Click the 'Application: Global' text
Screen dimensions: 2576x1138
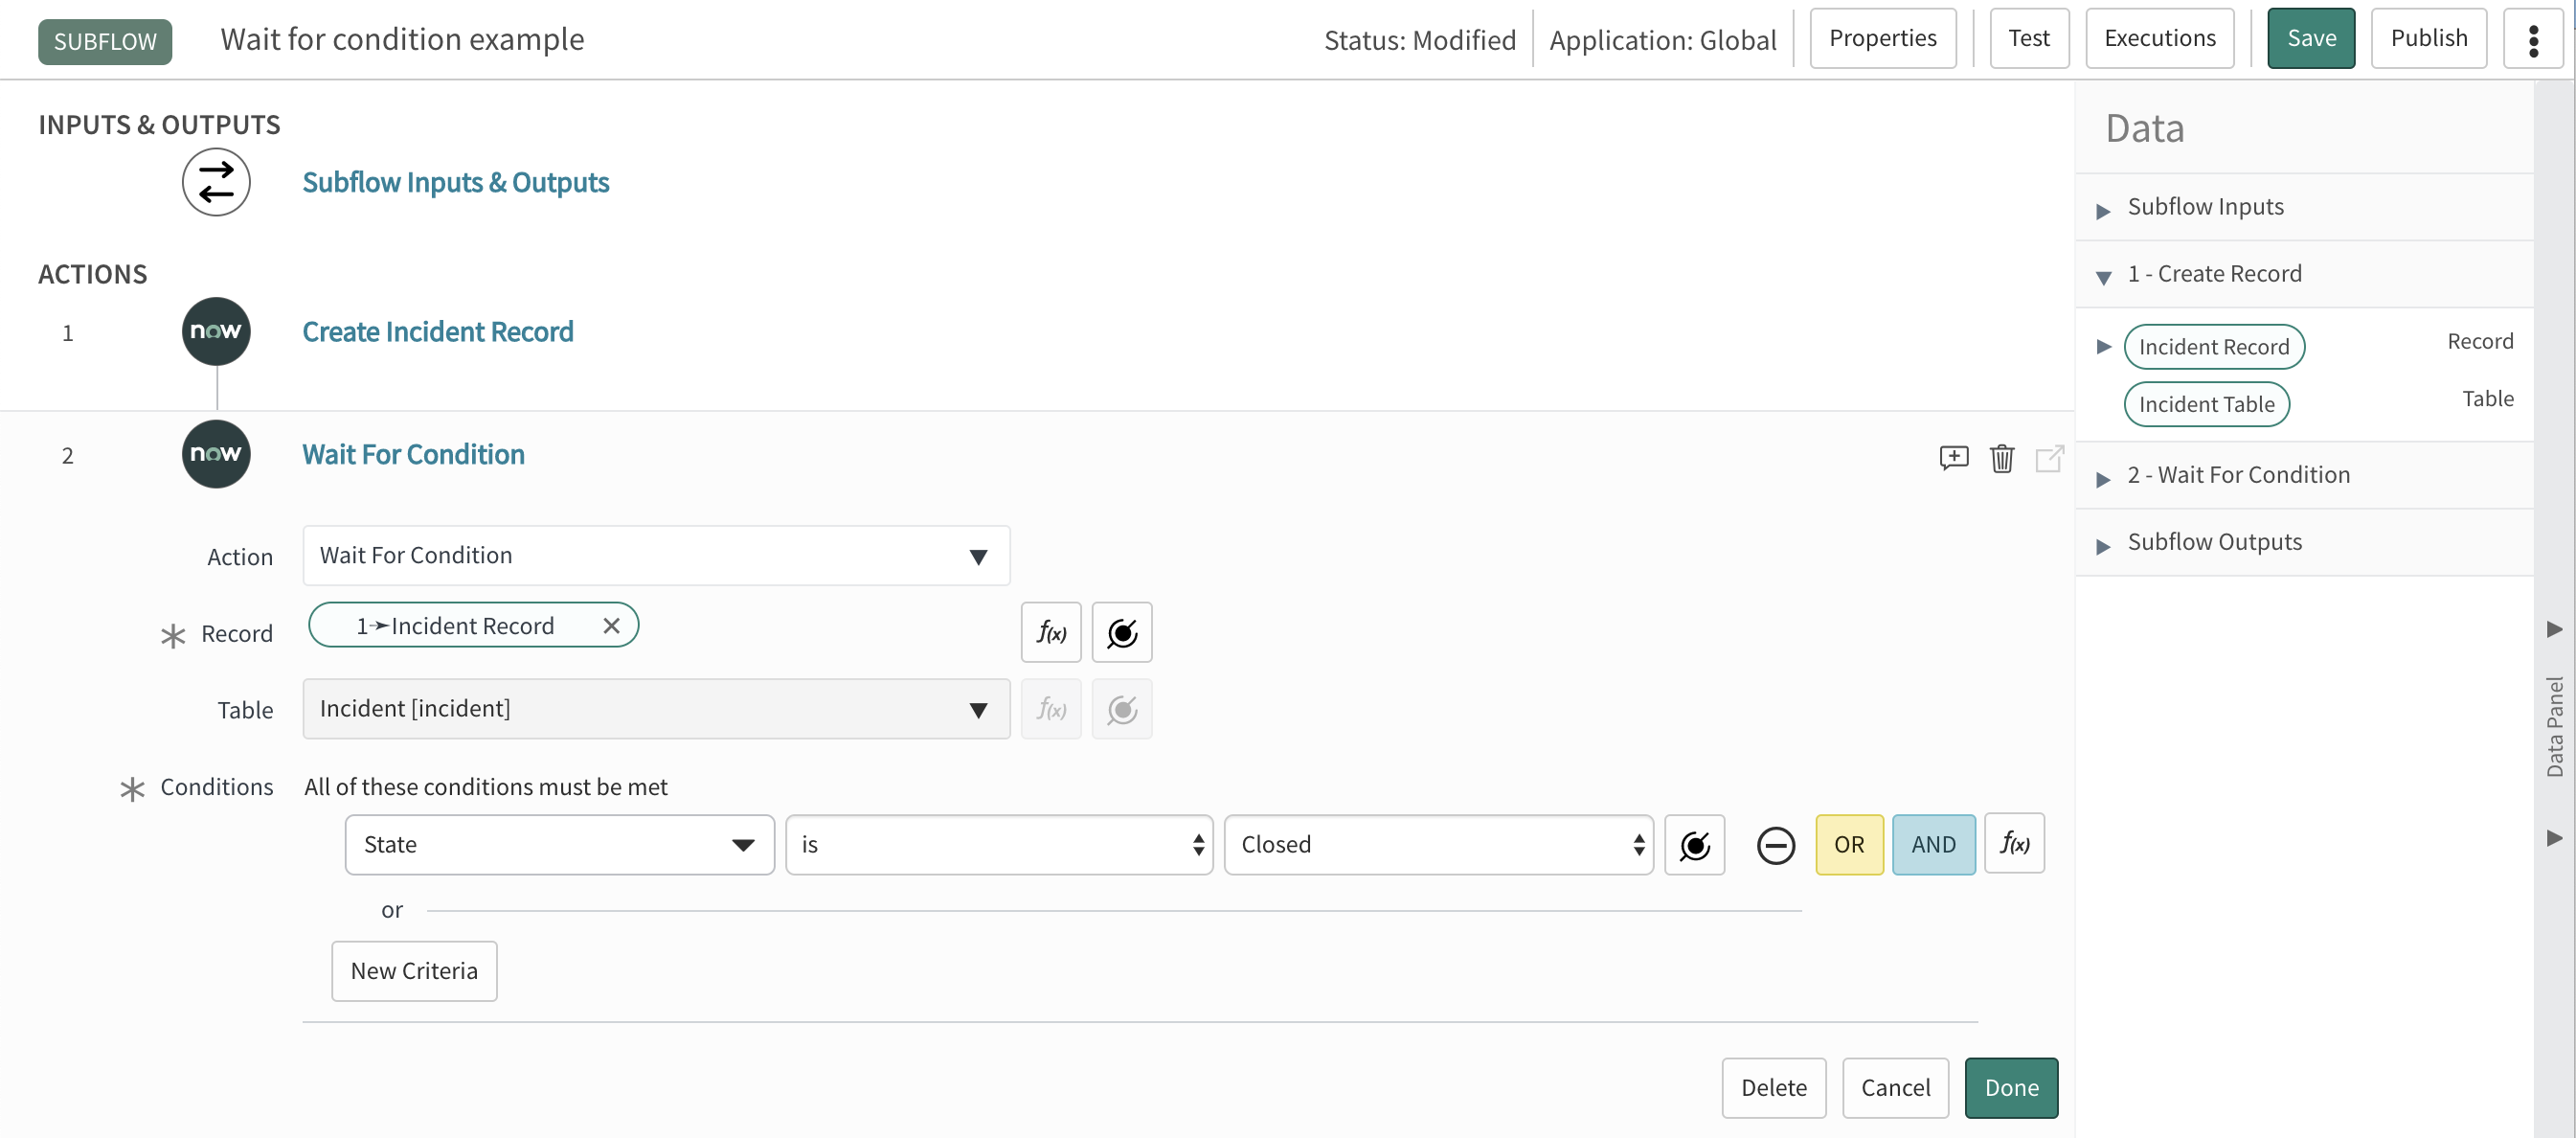click(1662, 41)
